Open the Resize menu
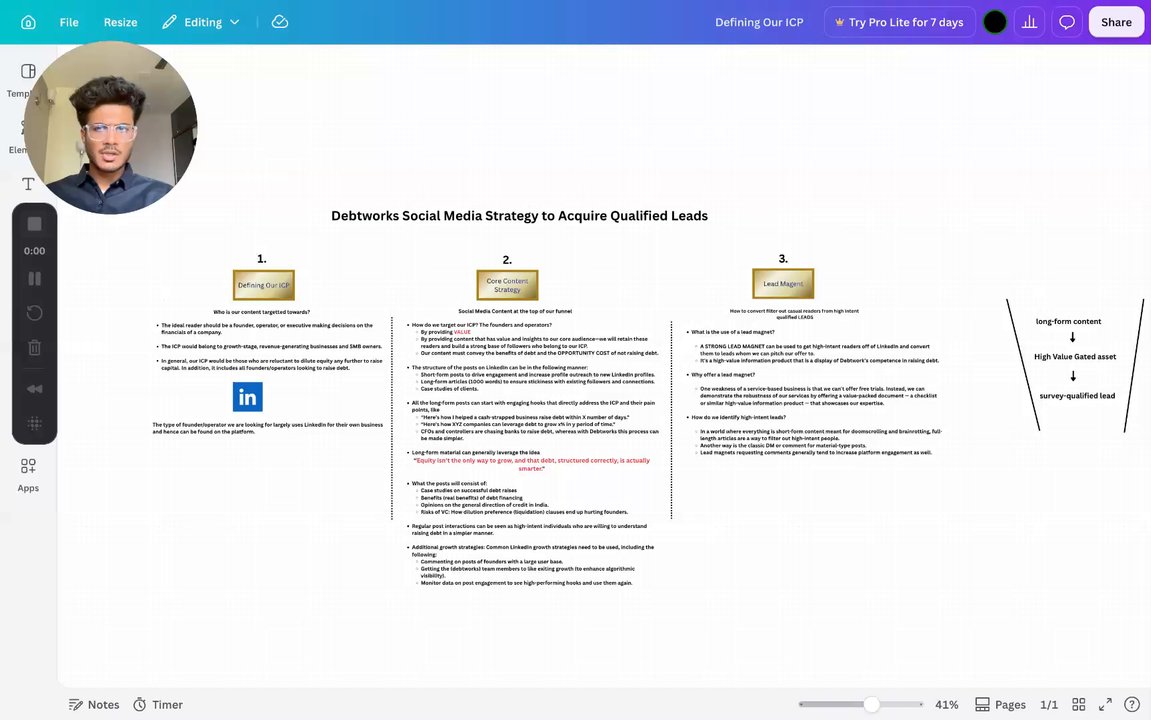 click(120, 22)
